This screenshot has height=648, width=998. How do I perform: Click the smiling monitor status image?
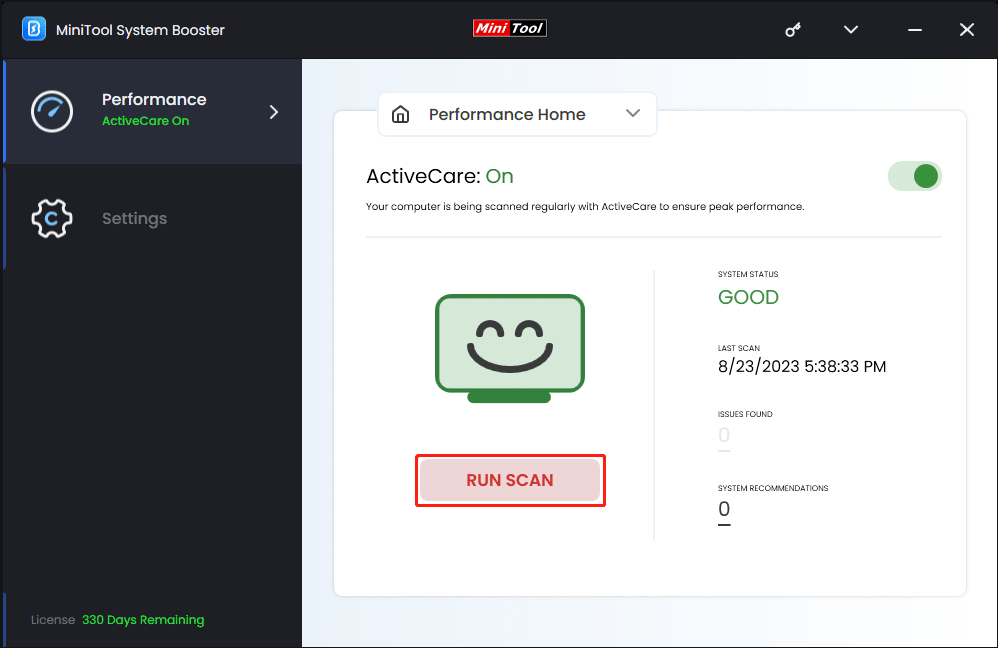[x=510, y=348]
